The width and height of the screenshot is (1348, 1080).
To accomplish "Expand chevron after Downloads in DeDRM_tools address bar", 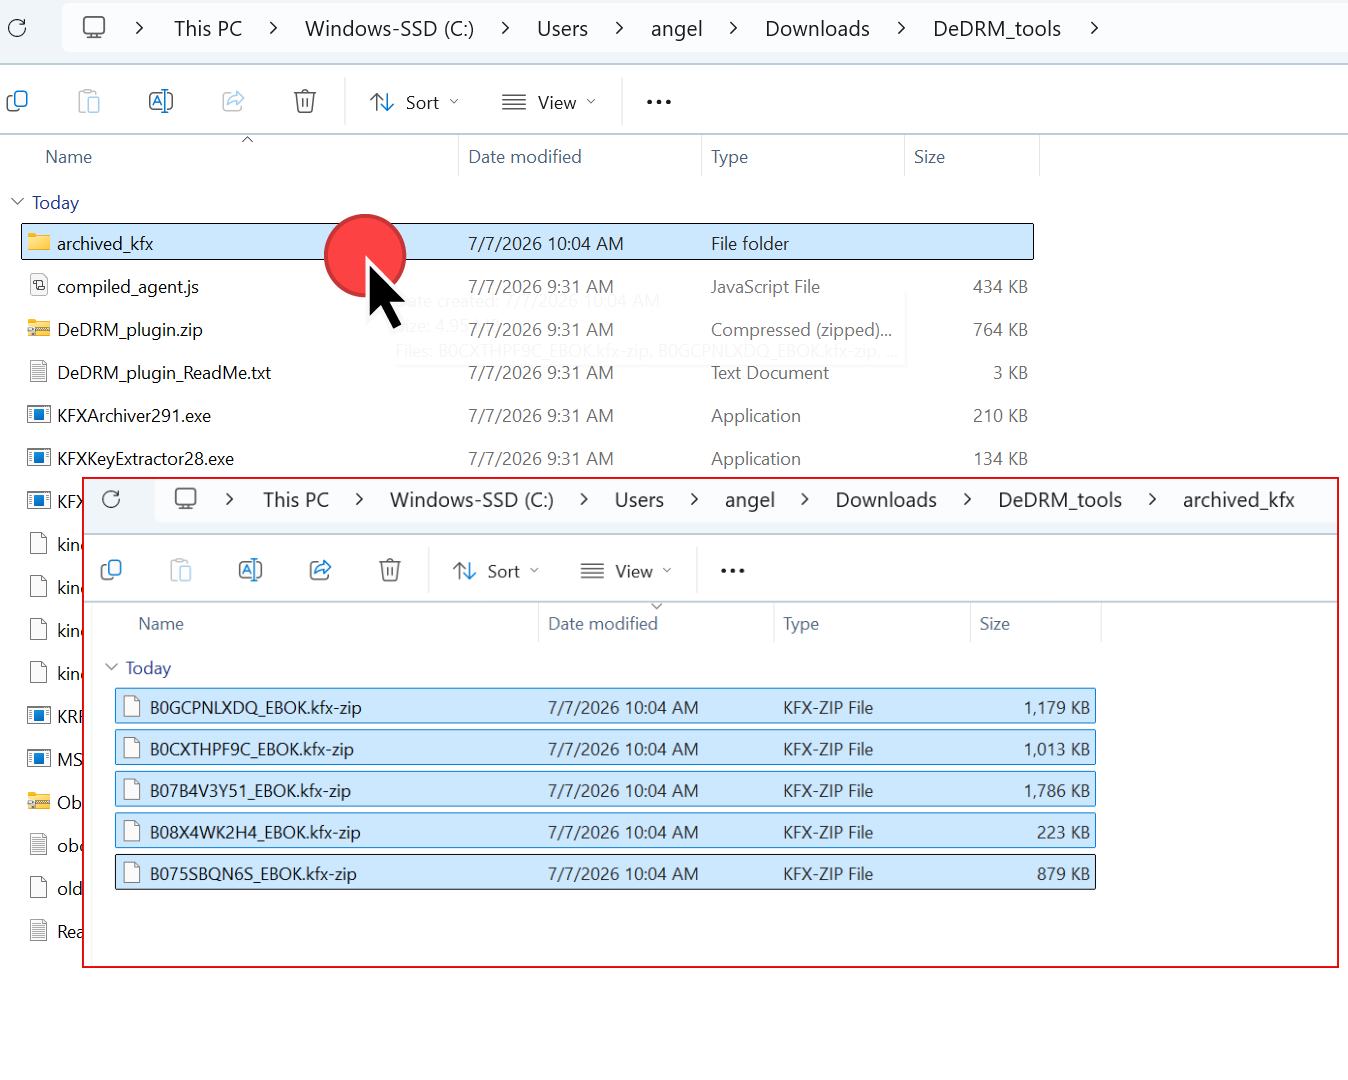I will click(x=901, y=28).
